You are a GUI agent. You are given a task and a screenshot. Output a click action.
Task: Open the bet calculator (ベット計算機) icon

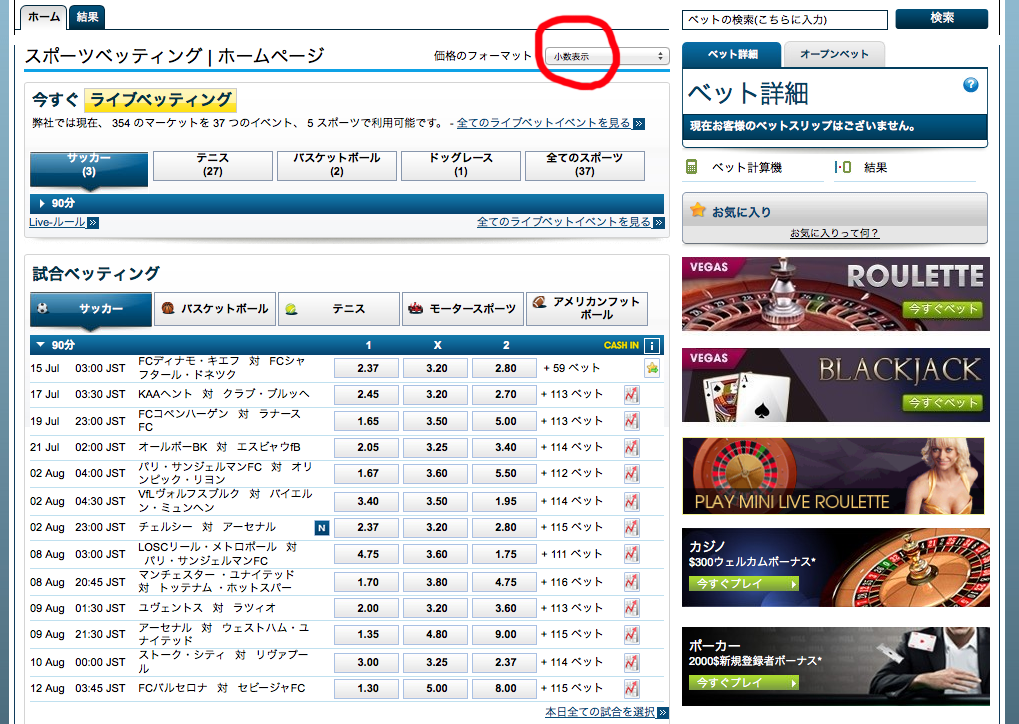(x=691, y=167)
